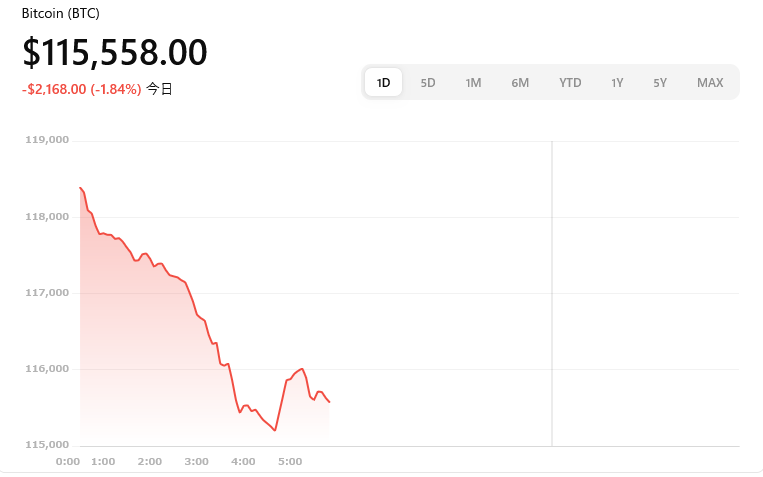Click the 117,000 price axis label
The height and width of the screenshot is (477, 763).
pyautogui.click(x=47, y=293)
